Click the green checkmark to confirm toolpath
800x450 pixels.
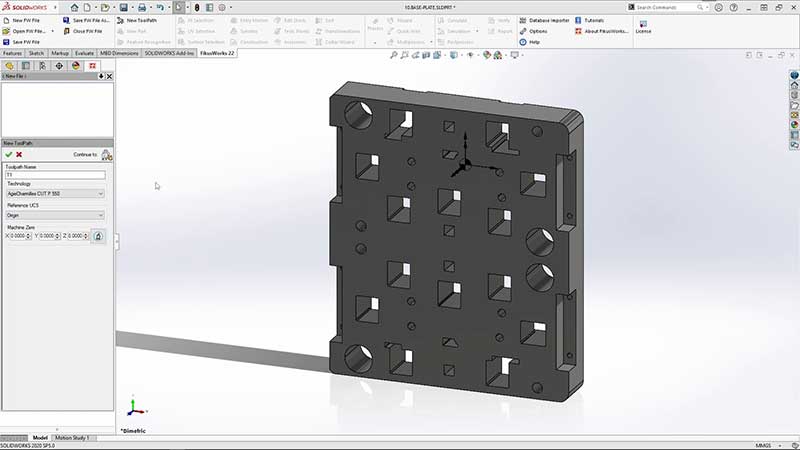(x=8, y=154)
